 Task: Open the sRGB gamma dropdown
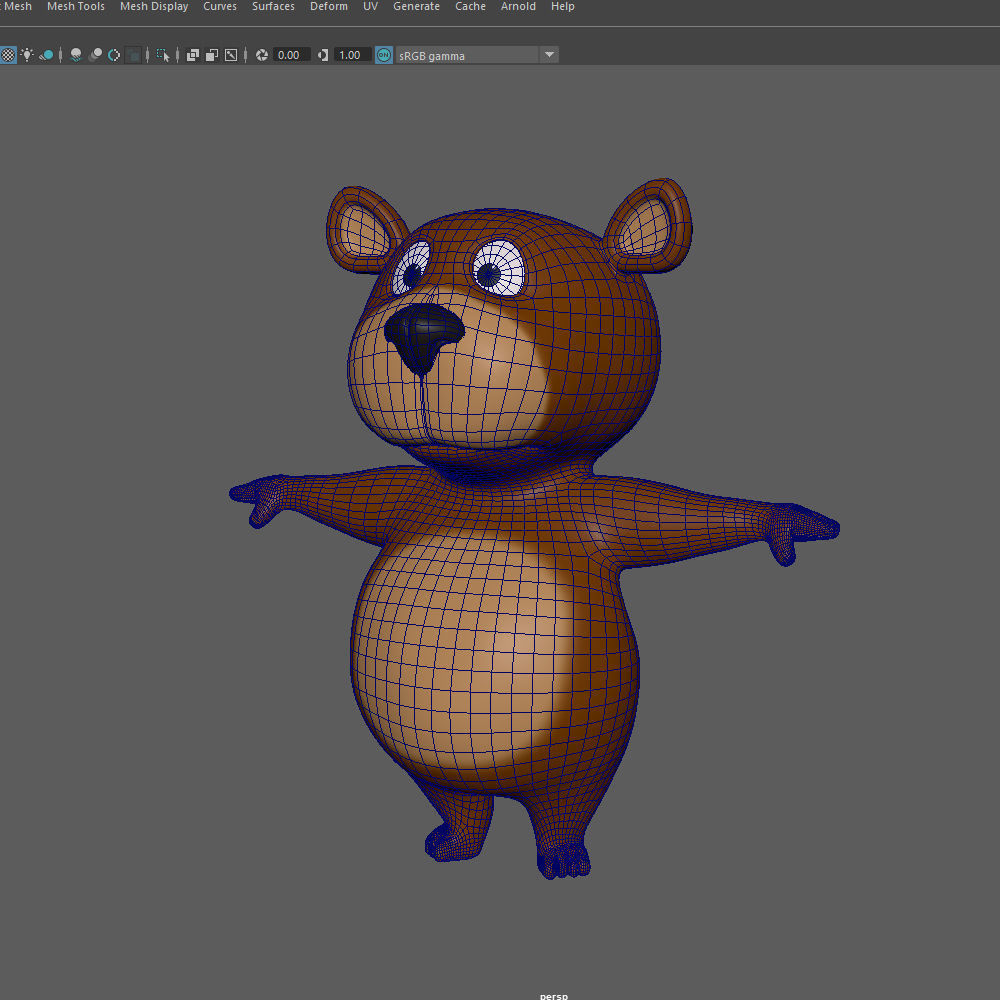tap(477, 55)
